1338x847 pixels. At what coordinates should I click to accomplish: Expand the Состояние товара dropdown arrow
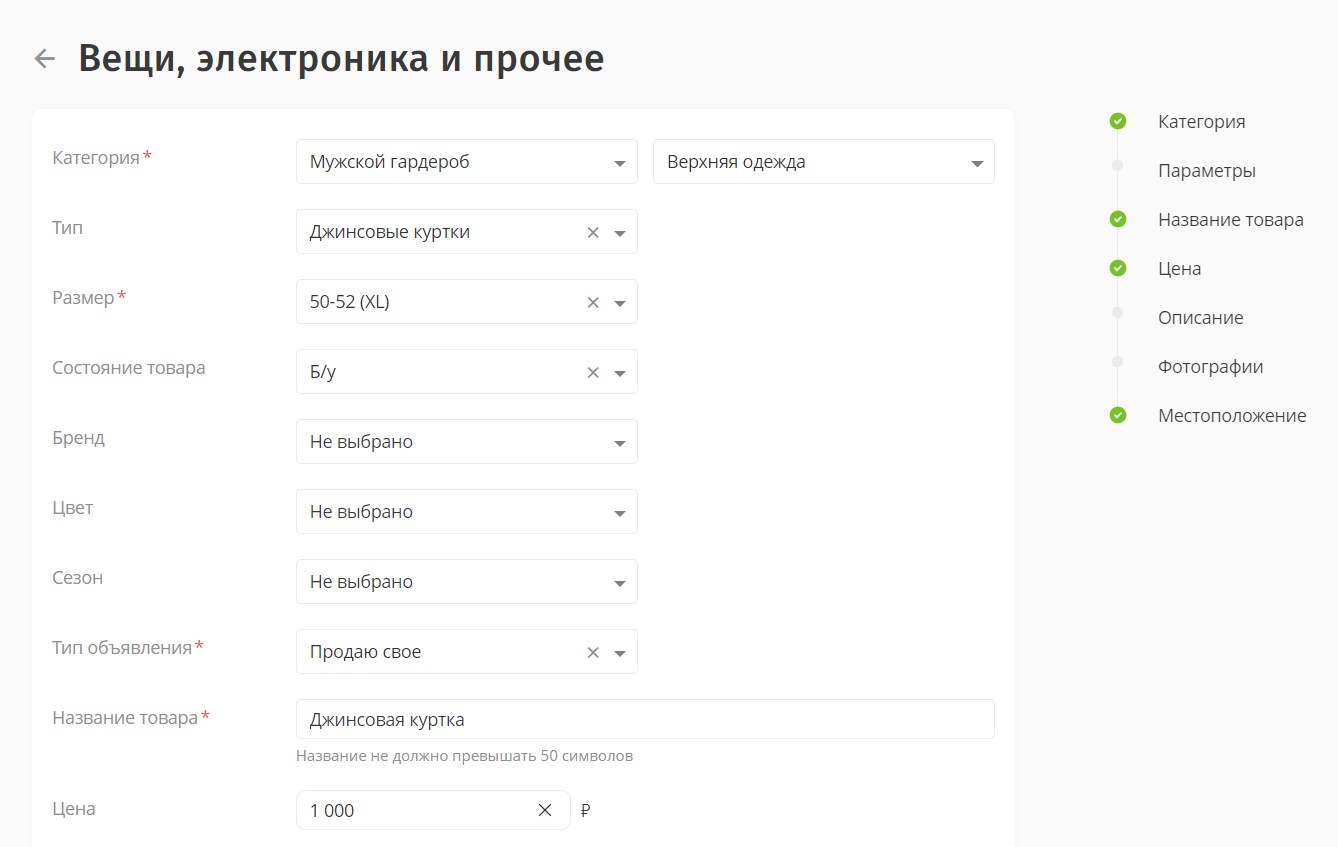pyautogui.click(x=620, y=373)
